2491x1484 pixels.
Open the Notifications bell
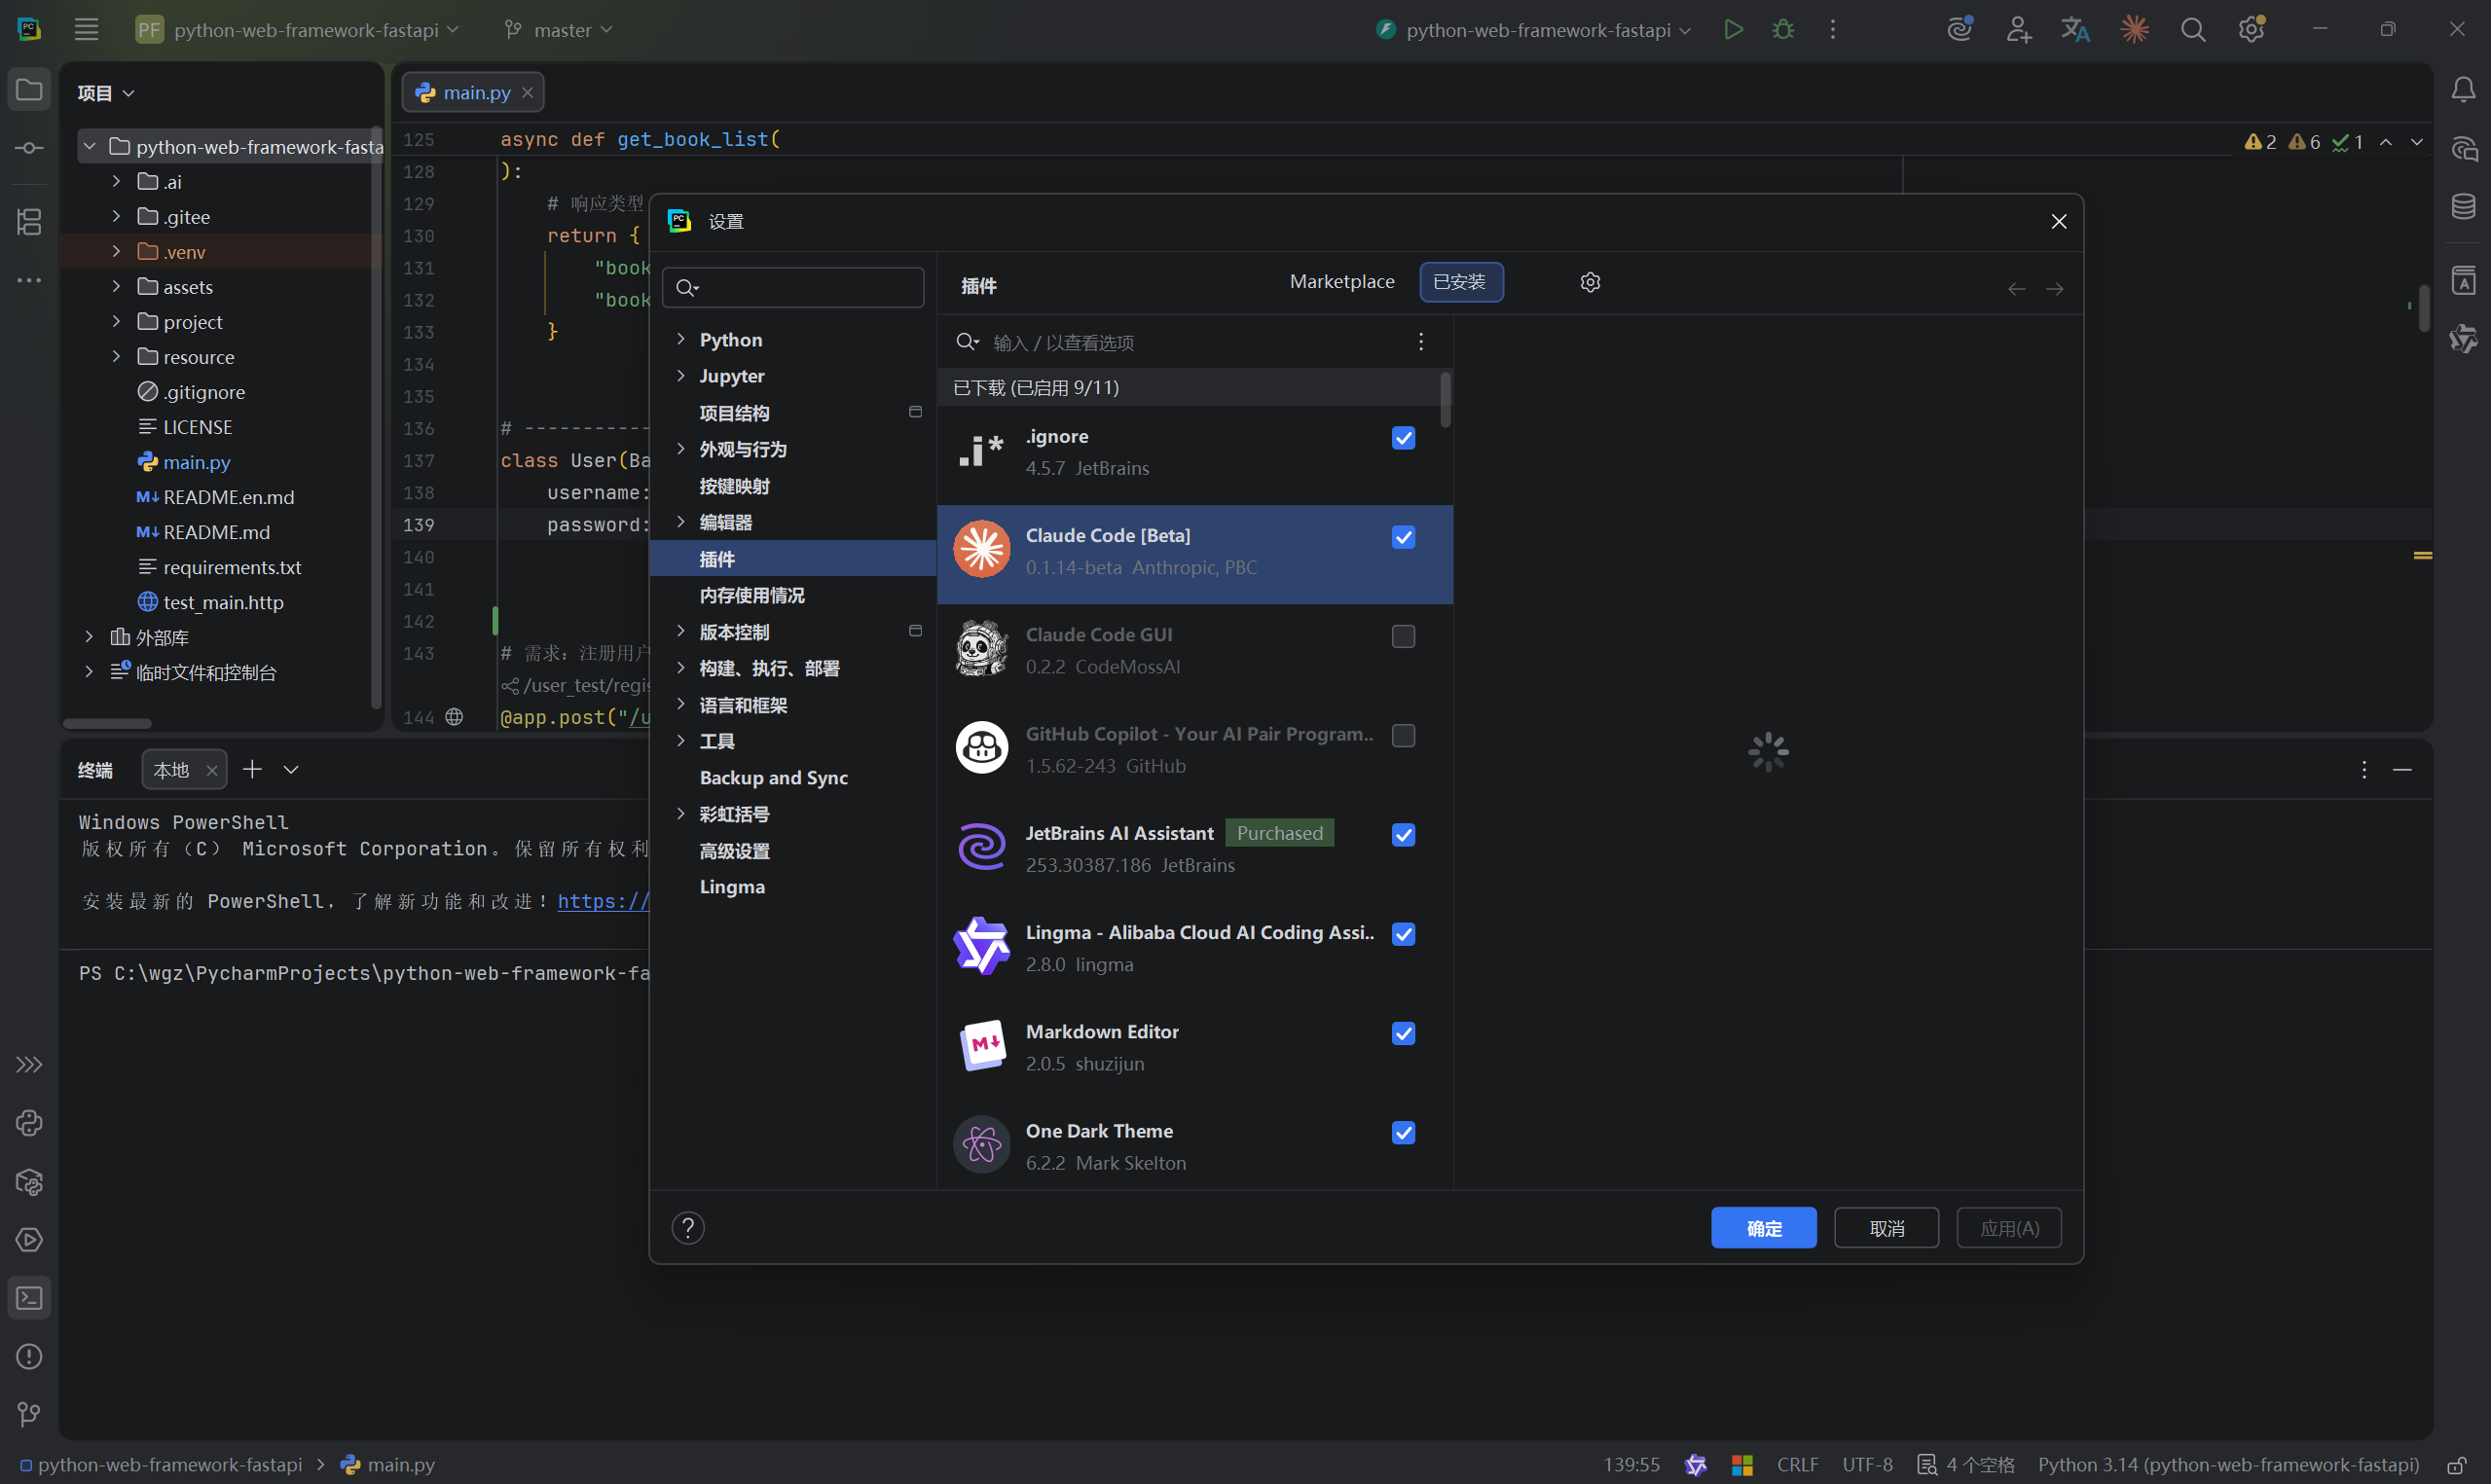pyautogui.click(x=2463, y=91)
